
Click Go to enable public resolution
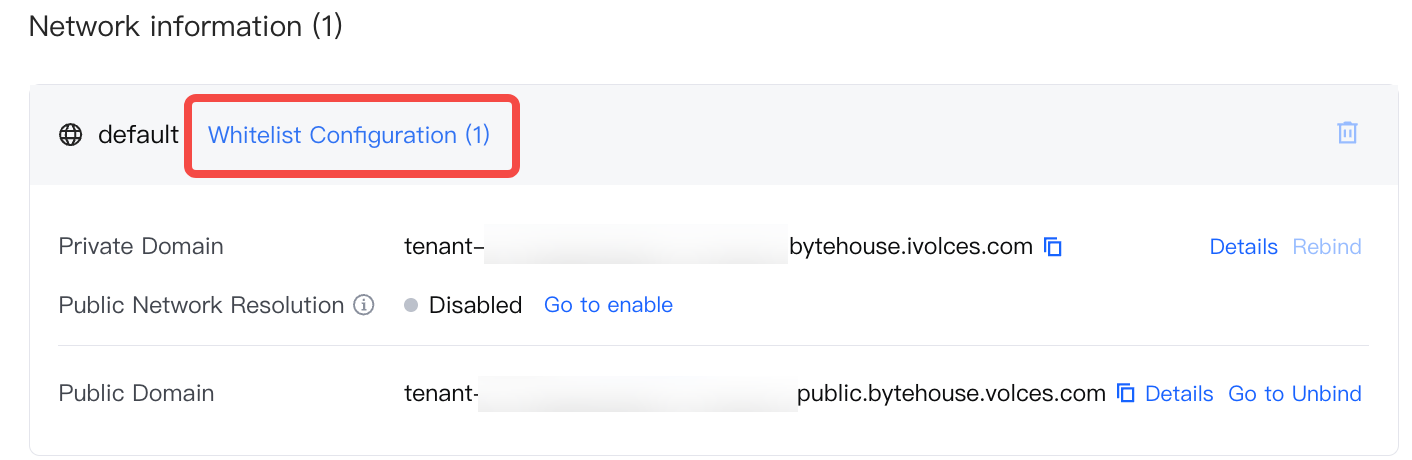tap(608, 305)
